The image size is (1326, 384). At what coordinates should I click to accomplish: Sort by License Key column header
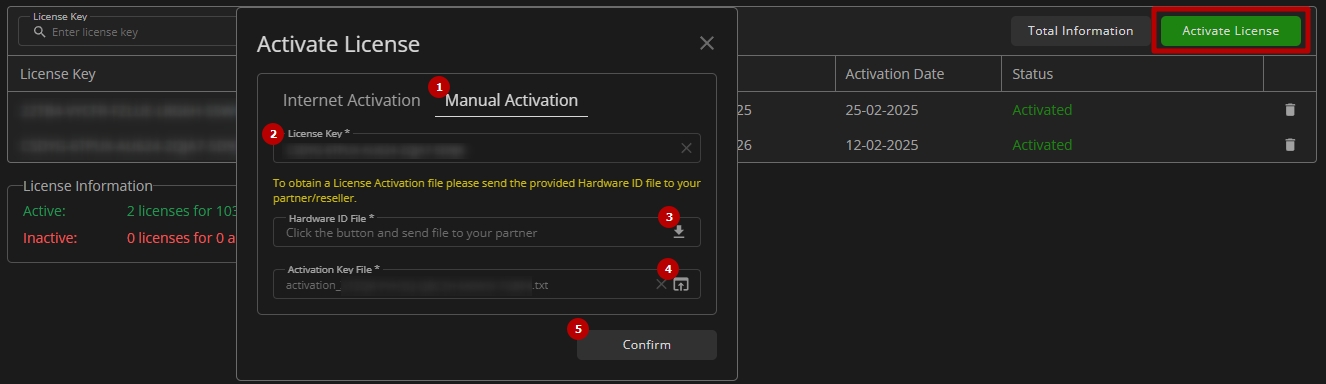[x=58, y=74]
